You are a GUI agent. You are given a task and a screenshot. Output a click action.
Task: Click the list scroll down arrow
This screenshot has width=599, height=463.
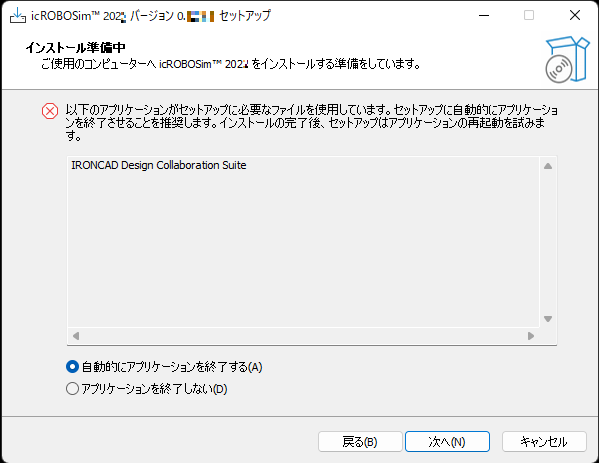pyautogui.click(x=548, y=319)
